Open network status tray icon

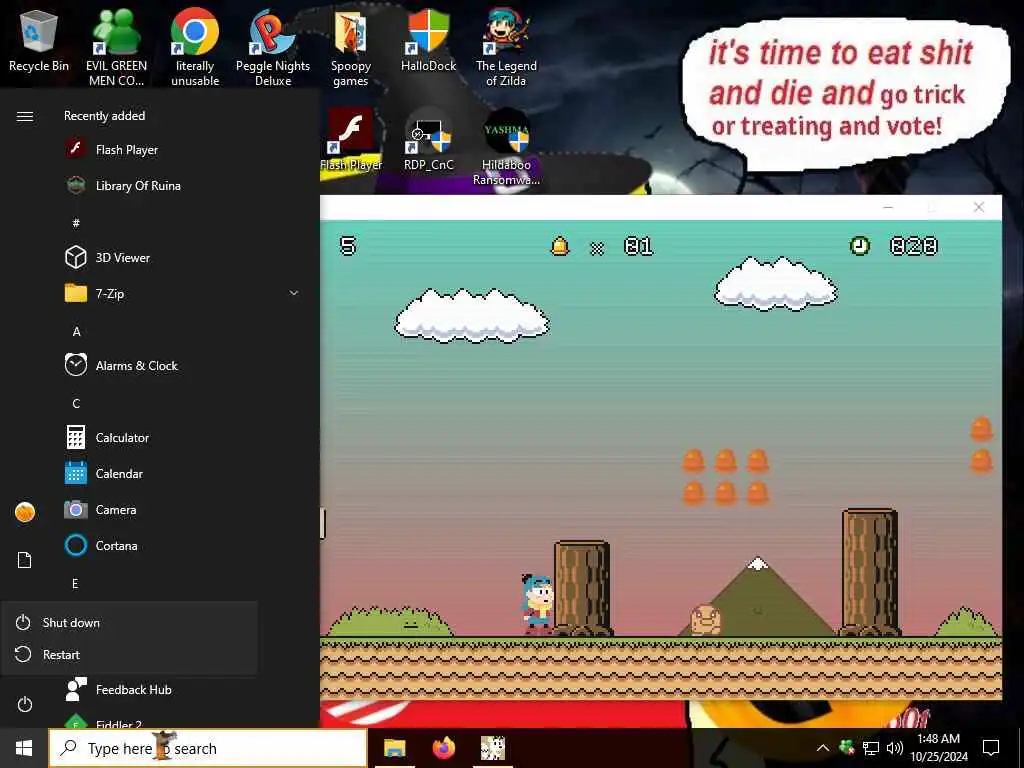pyautogui.click(x=871, y=748)
